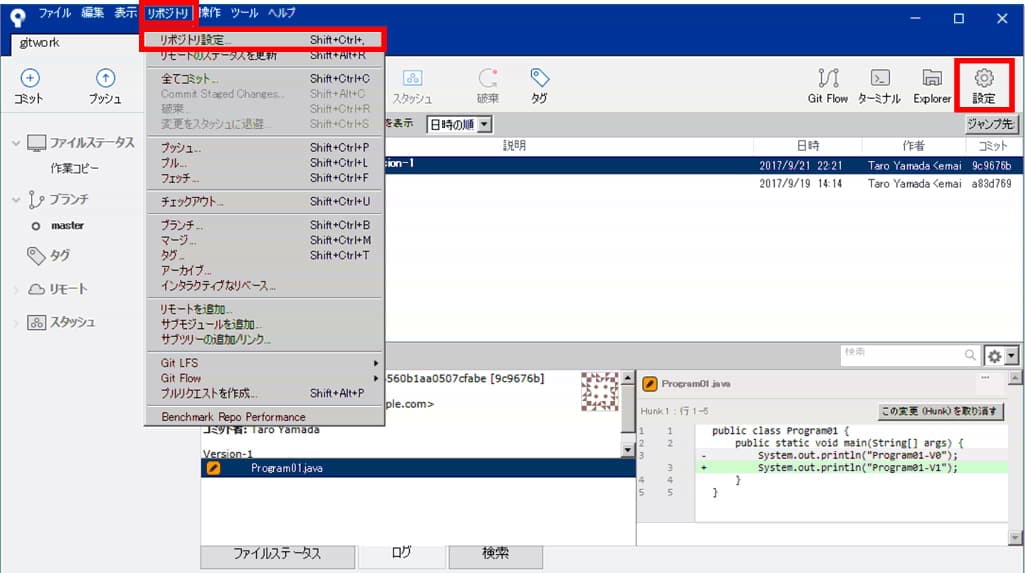Select the Remotes (リモート) sidebar section

(x=58, y=289)
